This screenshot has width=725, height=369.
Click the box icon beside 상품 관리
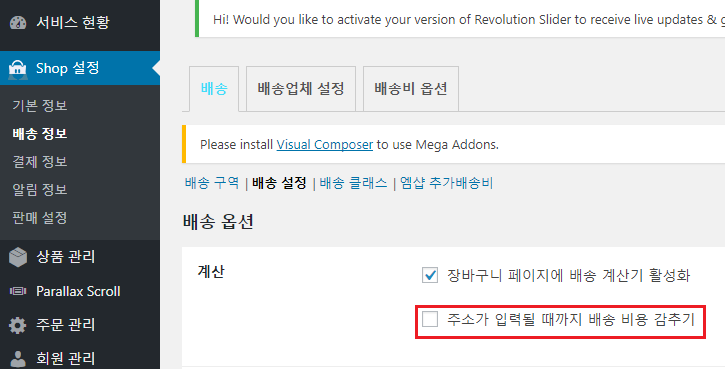[18, 257]
